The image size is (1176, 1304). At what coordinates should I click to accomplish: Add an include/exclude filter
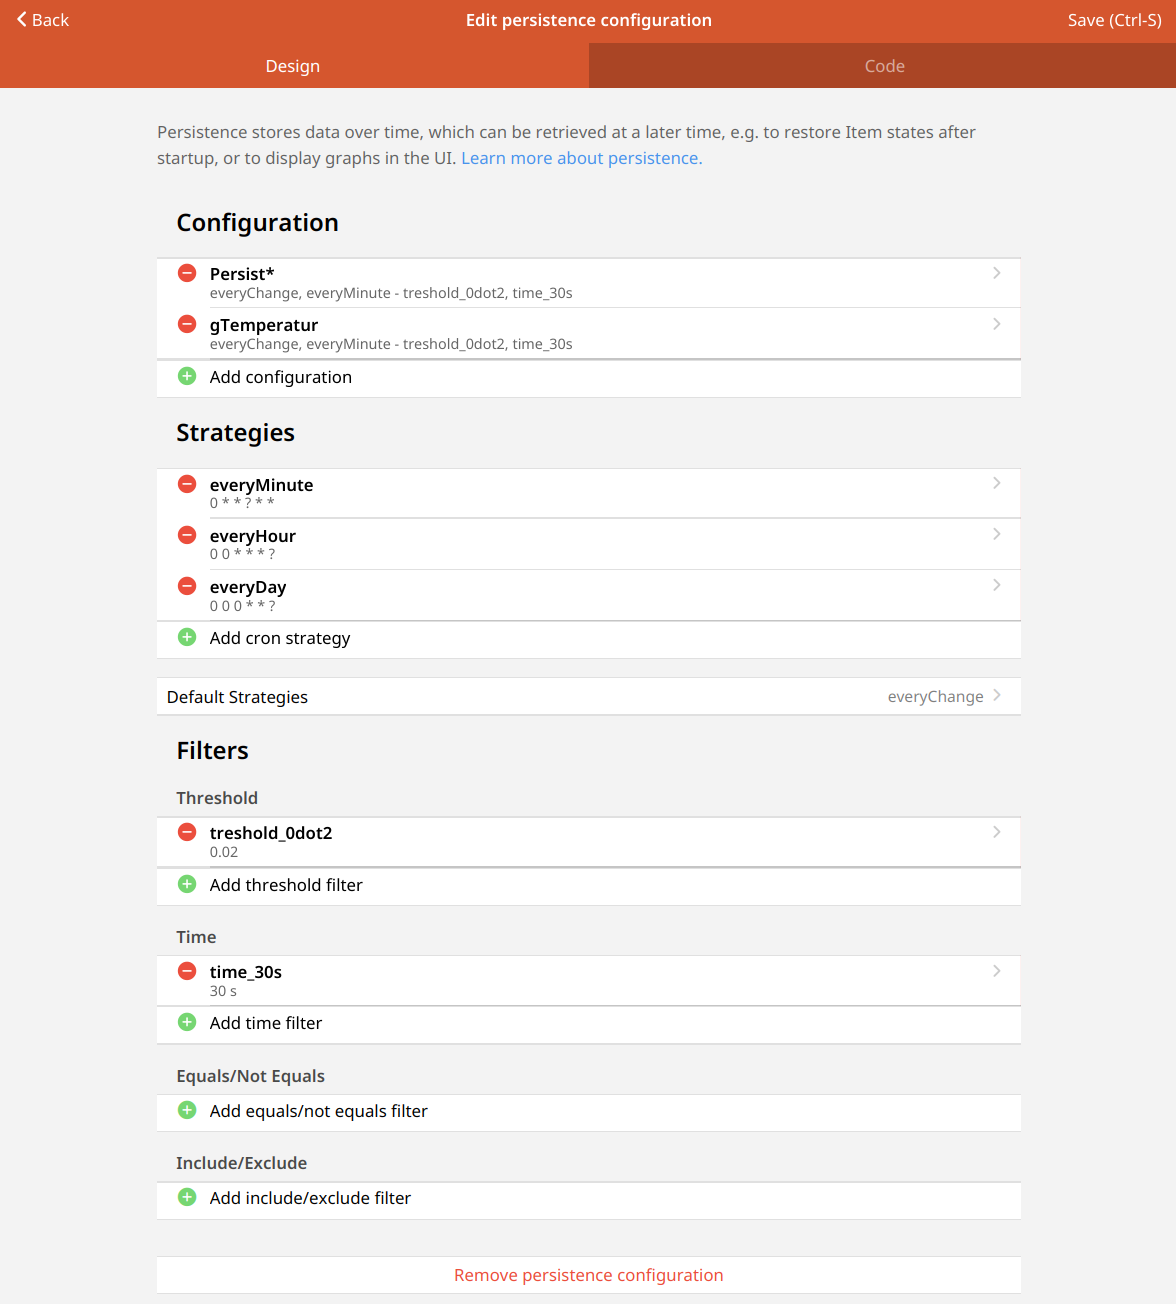pos(310,1198)
